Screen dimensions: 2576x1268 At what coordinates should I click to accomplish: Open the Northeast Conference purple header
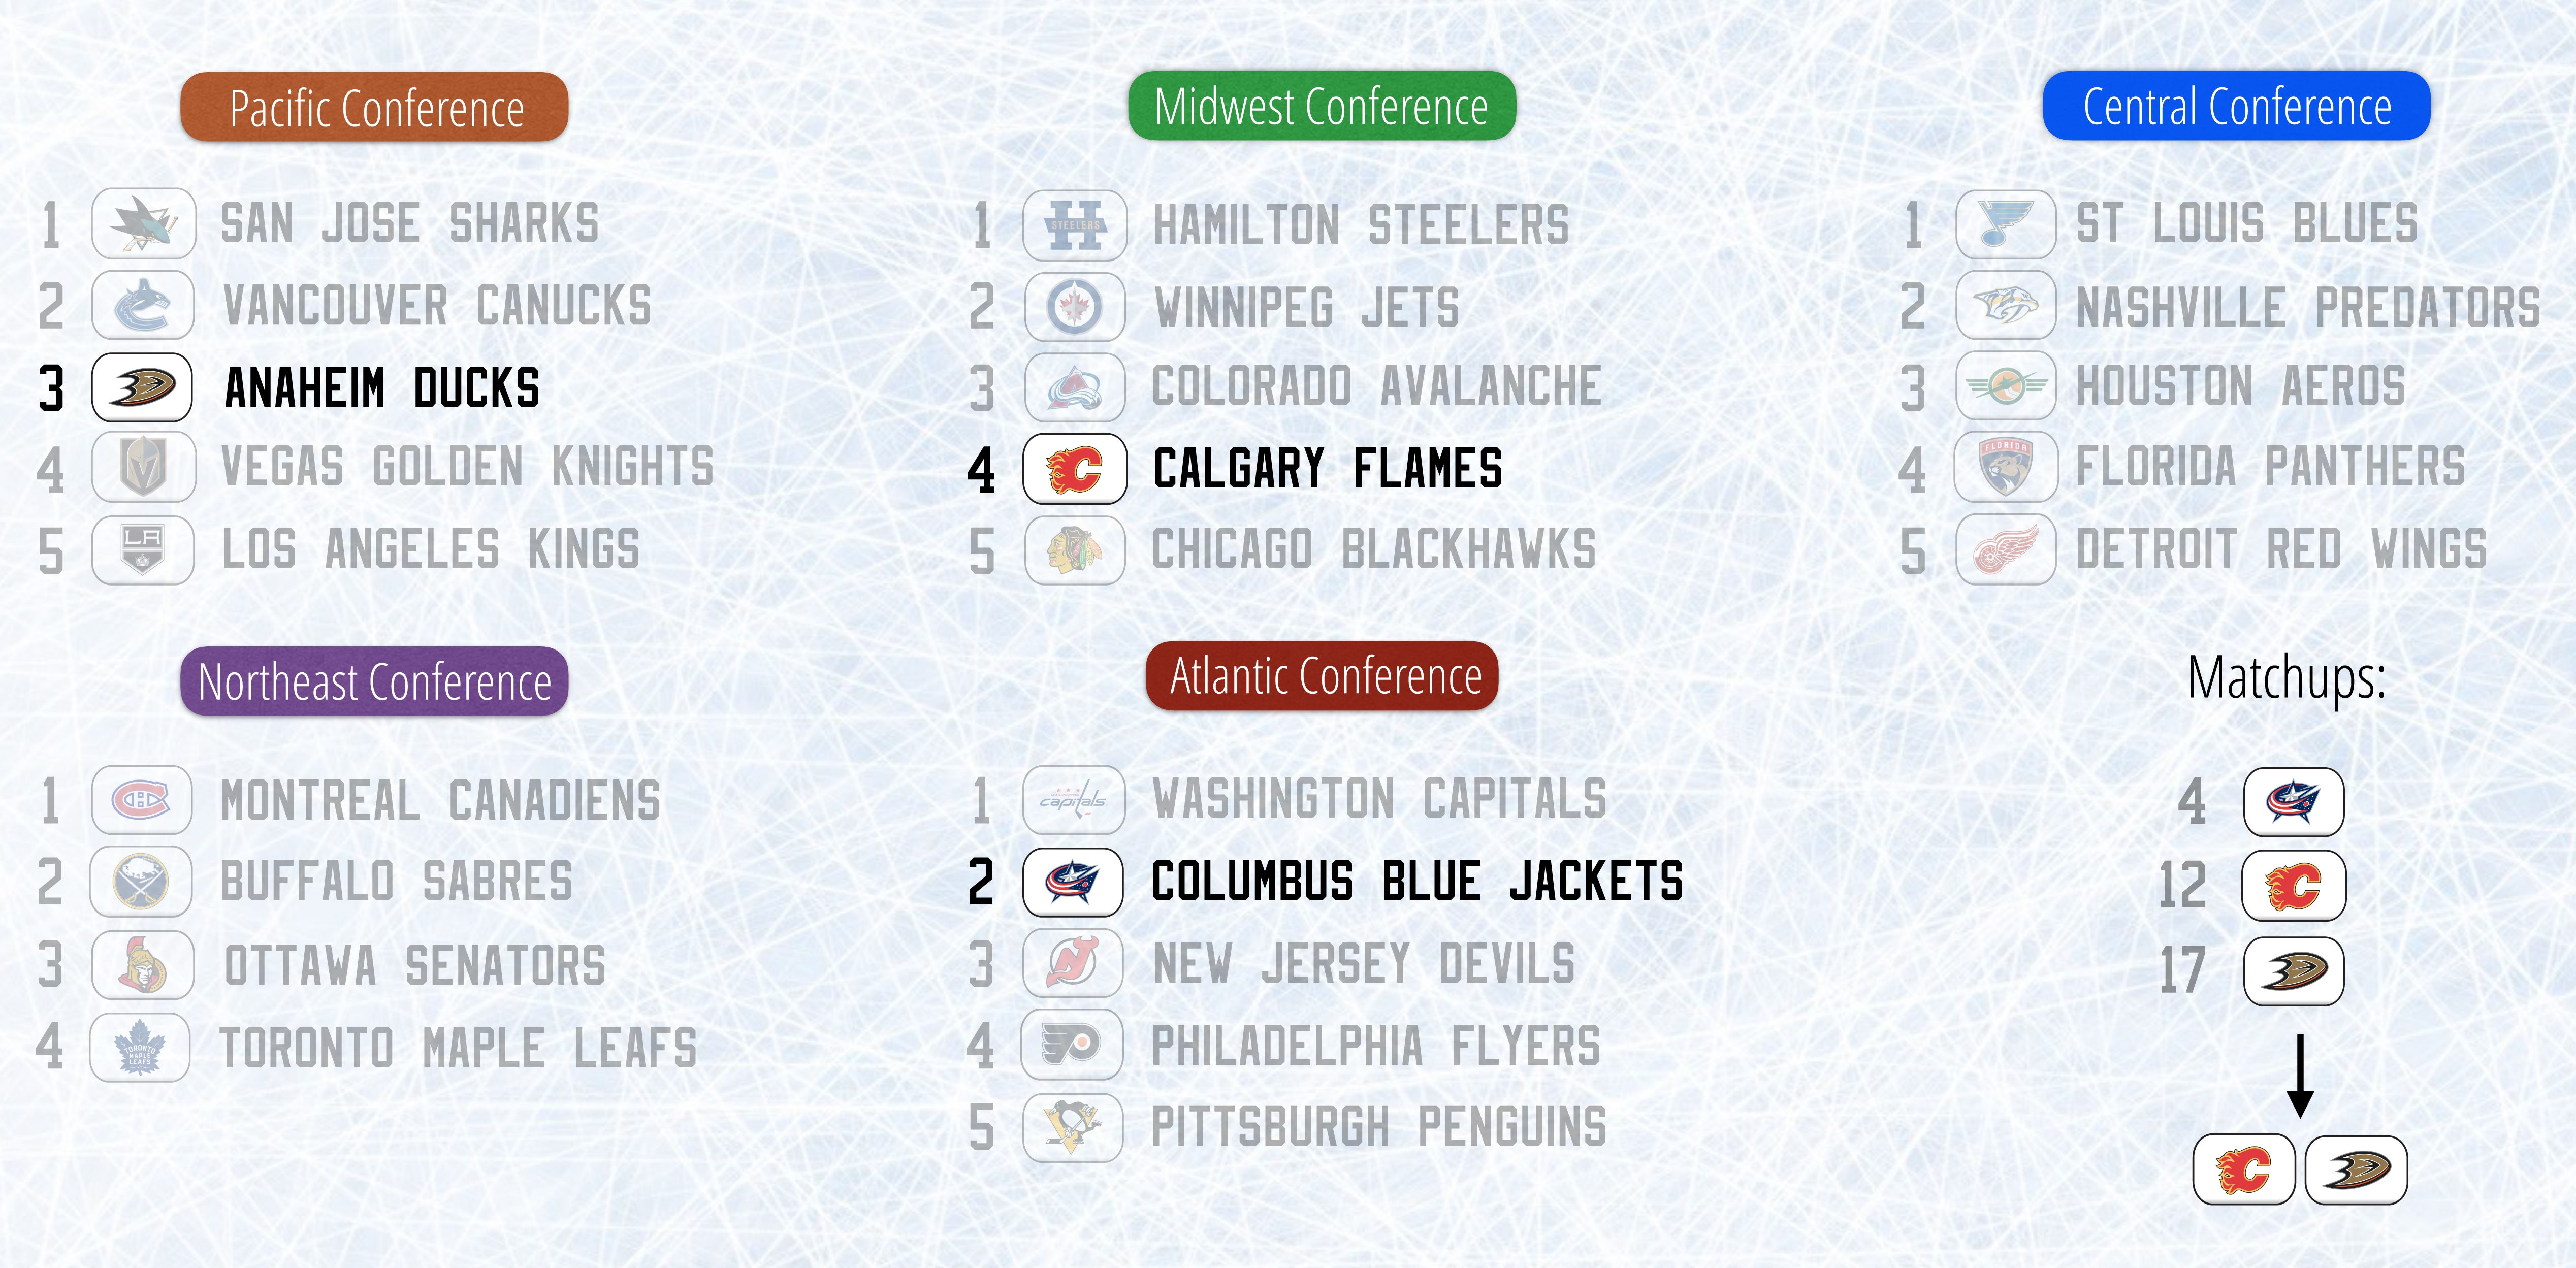(374, 682)
